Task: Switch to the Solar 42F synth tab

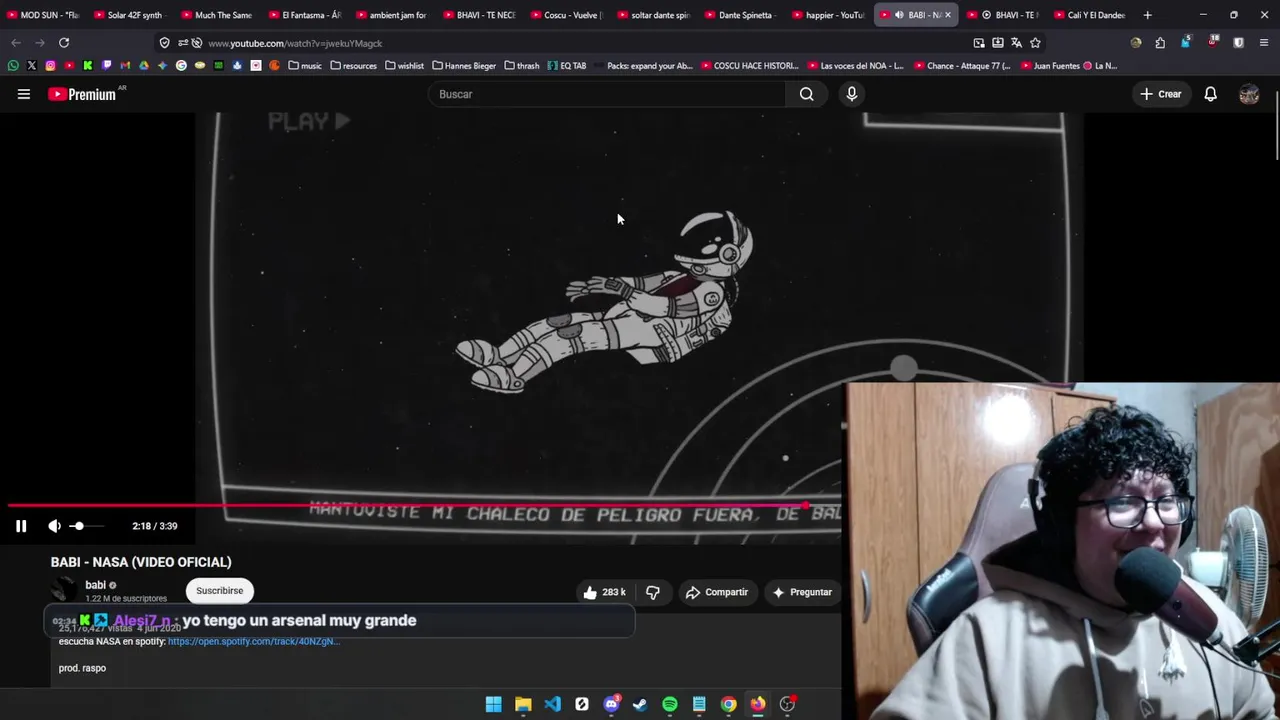Action: (130, 15)
